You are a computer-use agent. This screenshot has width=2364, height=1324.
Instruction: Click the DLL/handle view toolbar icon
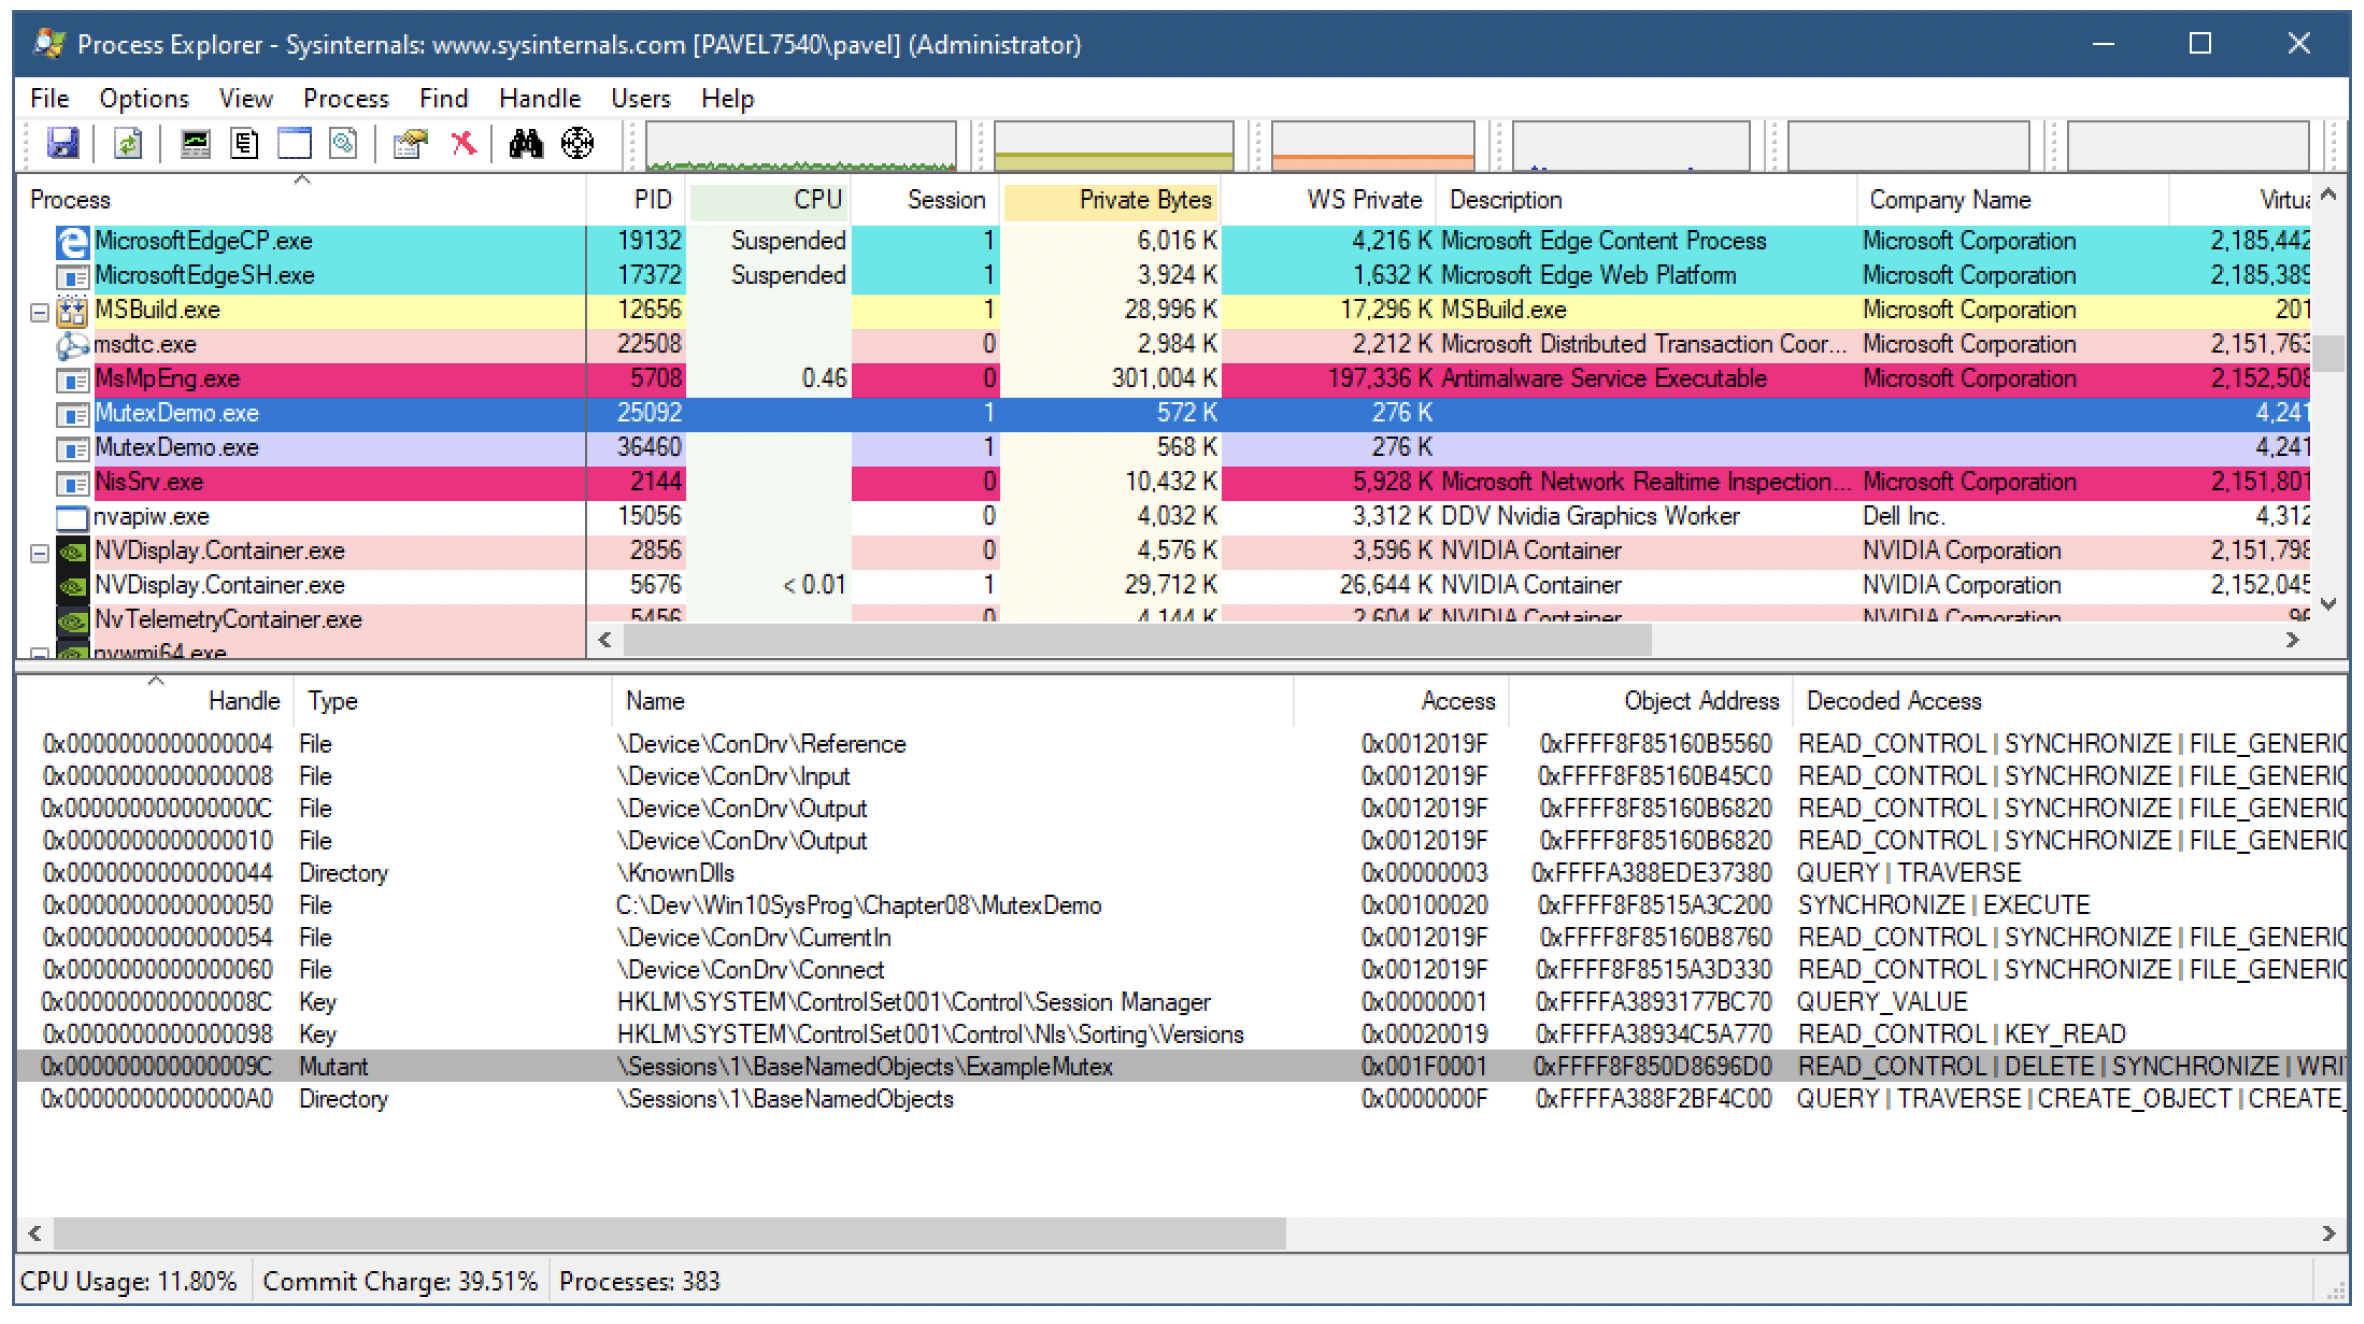click(x=343, y=144)
